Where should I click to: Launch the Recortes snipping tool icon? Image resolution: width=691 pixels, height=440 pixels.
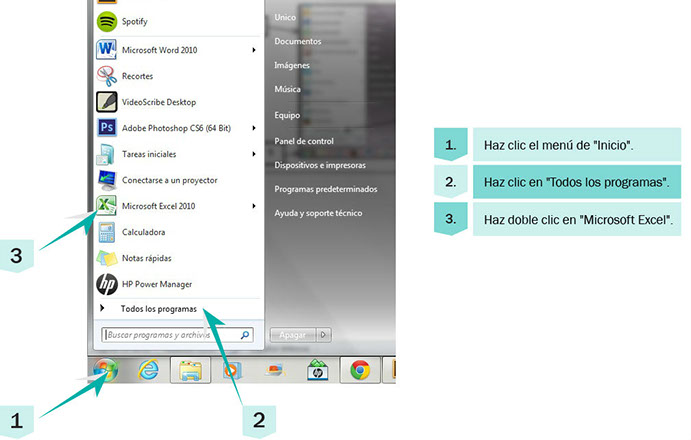pos(107,76)
